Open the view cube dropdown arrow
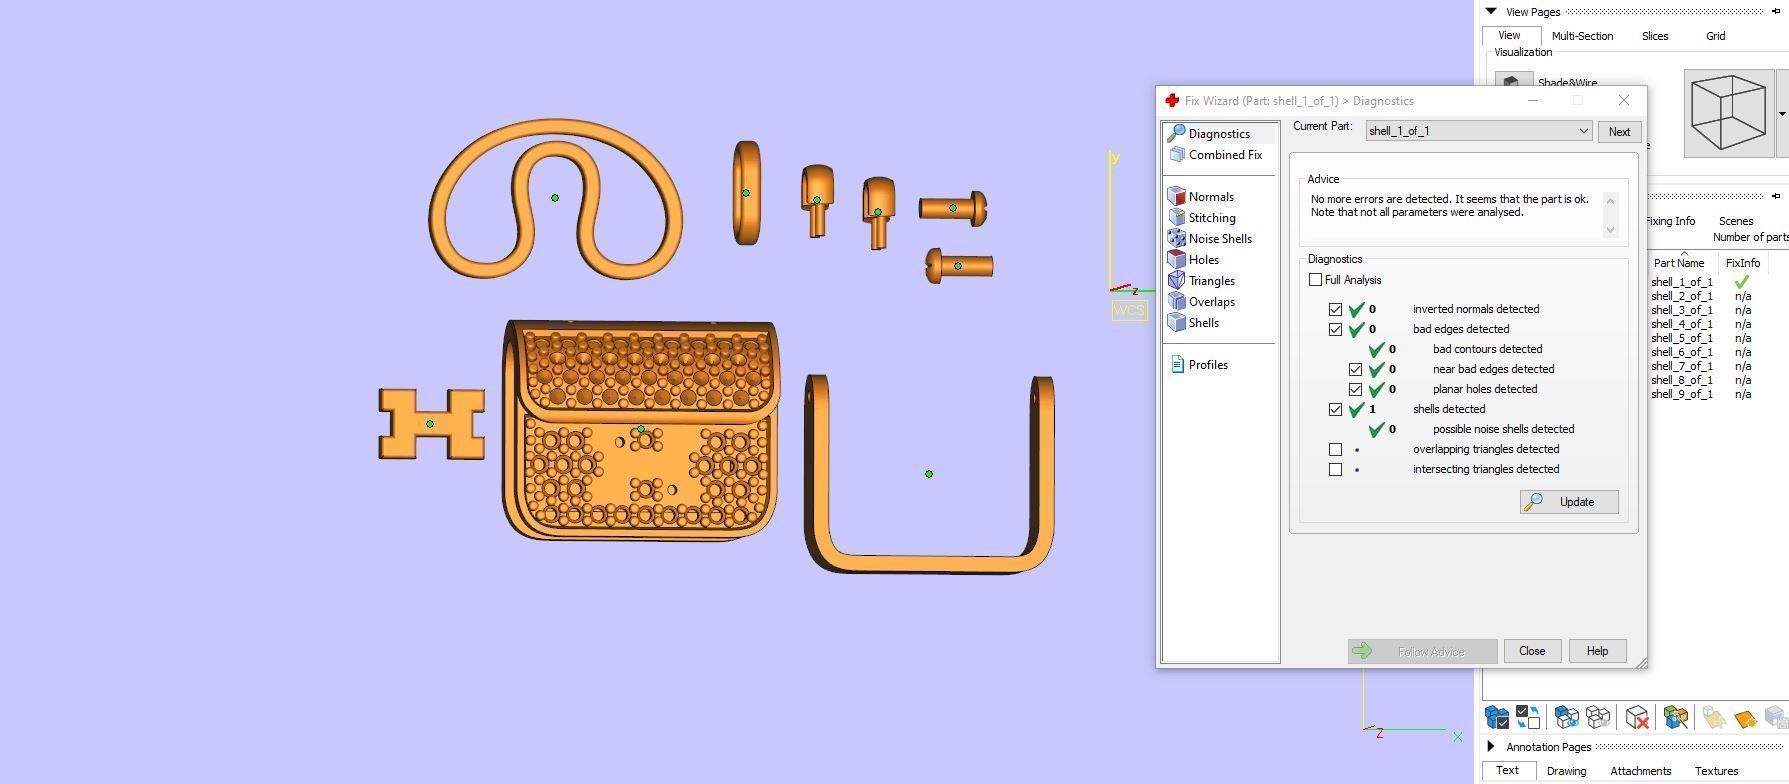The image size is (1789, 784). (1782, 114)
